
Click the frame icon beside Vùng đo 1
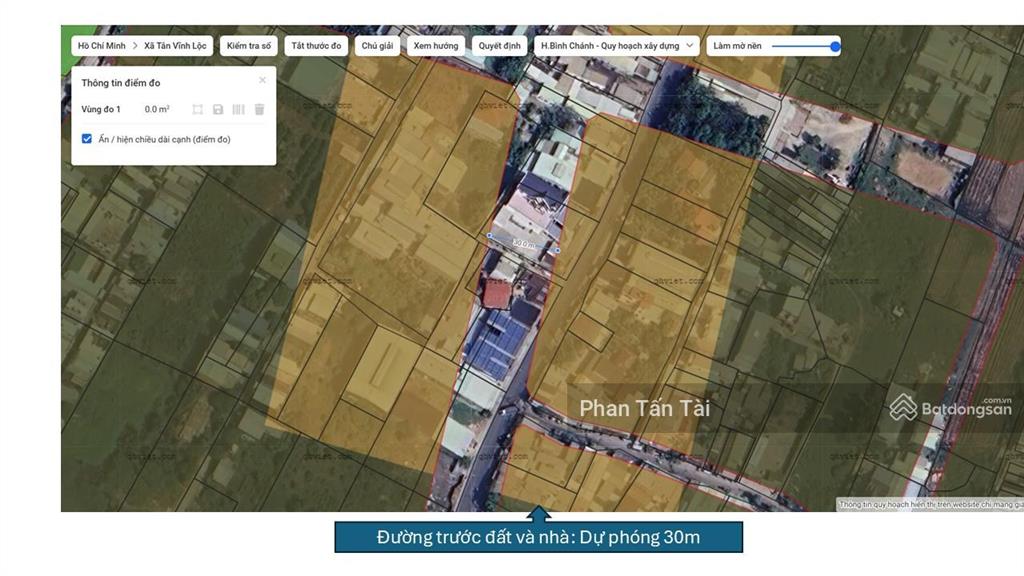(x=197, y=109)
